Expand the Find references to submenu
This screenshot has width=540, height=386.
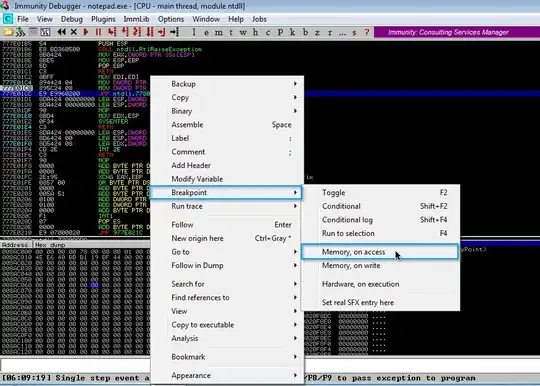227,298
